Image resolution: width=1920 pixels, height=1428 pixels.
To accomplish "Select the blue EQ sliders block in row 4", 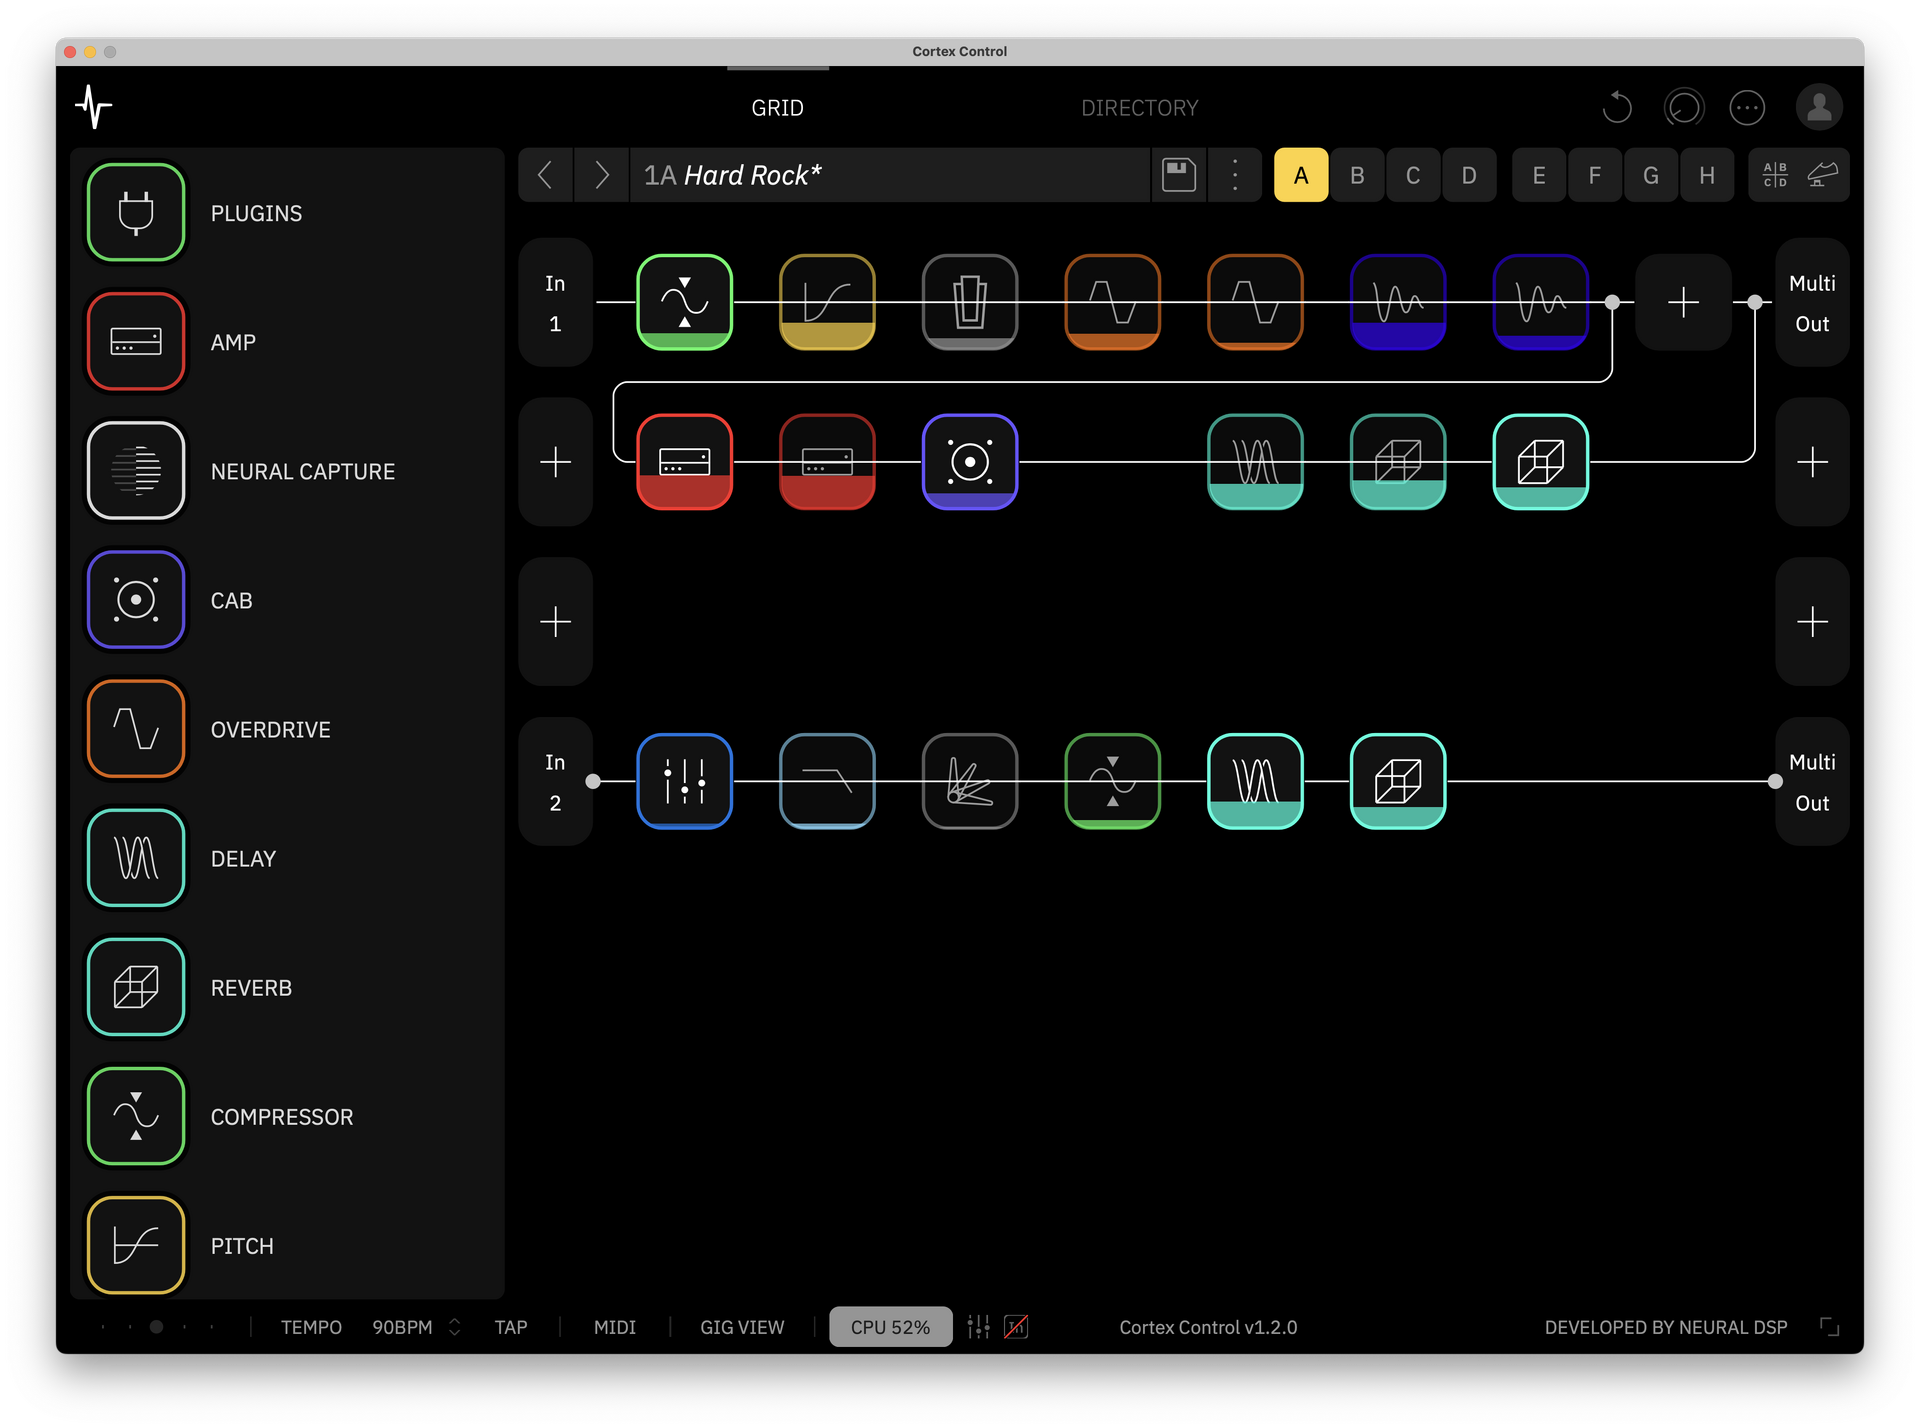I will tap(685, 781).
